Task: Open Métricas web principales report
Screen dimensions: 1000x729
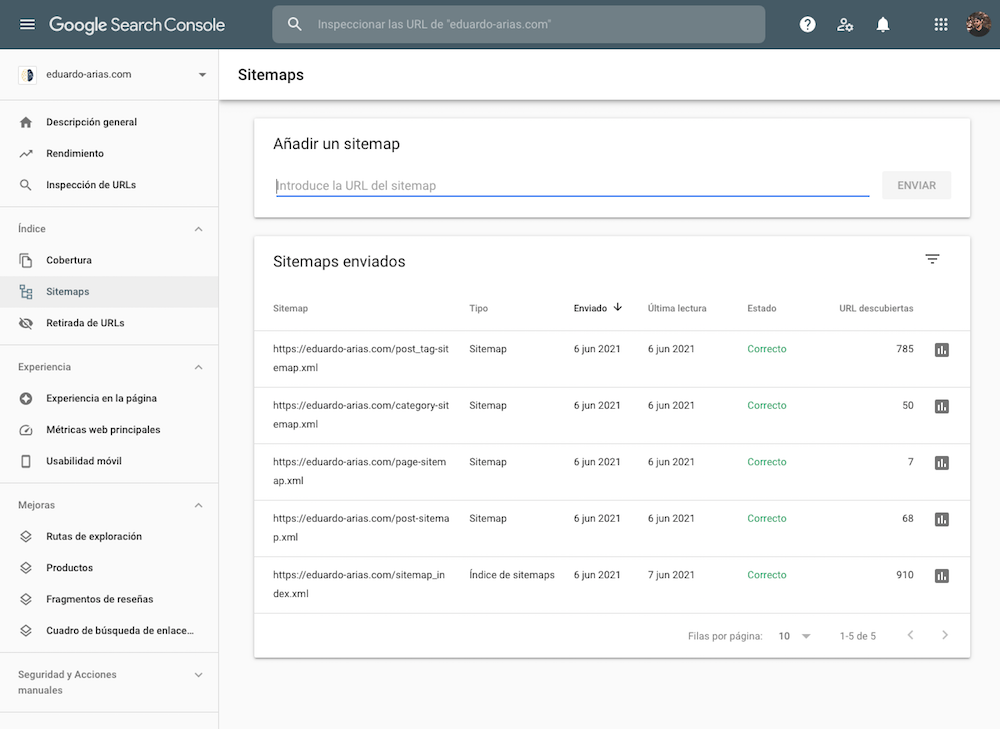Action: coord(109,430)
